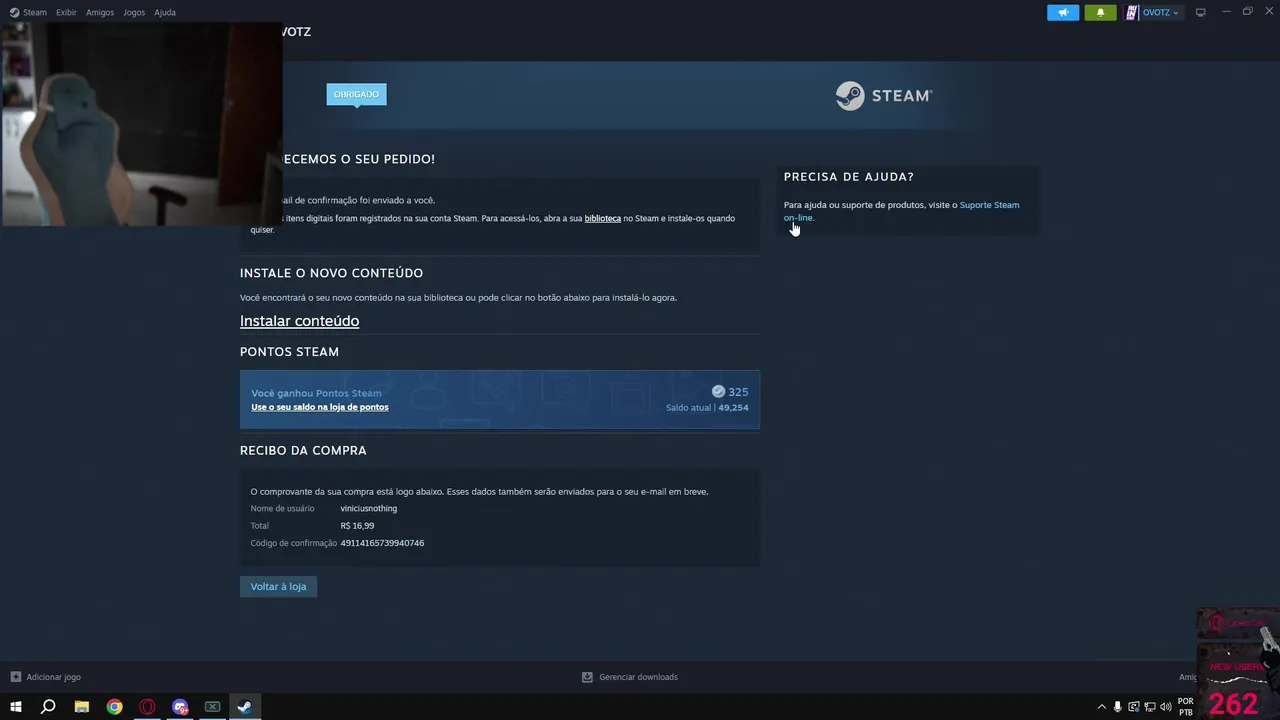Show hidden system tray icons
Image resolution: width=1280 pixels, height=720 pixels.
pos(1102,707)
